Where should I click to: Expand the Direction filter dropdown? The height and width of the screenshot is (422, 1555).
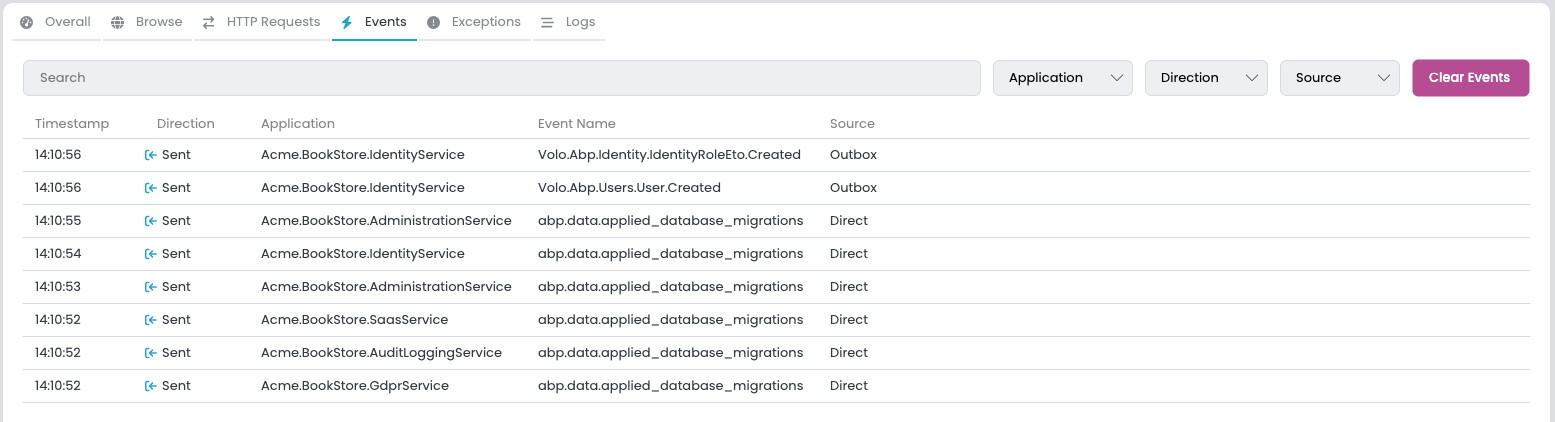coord(1206,78)
